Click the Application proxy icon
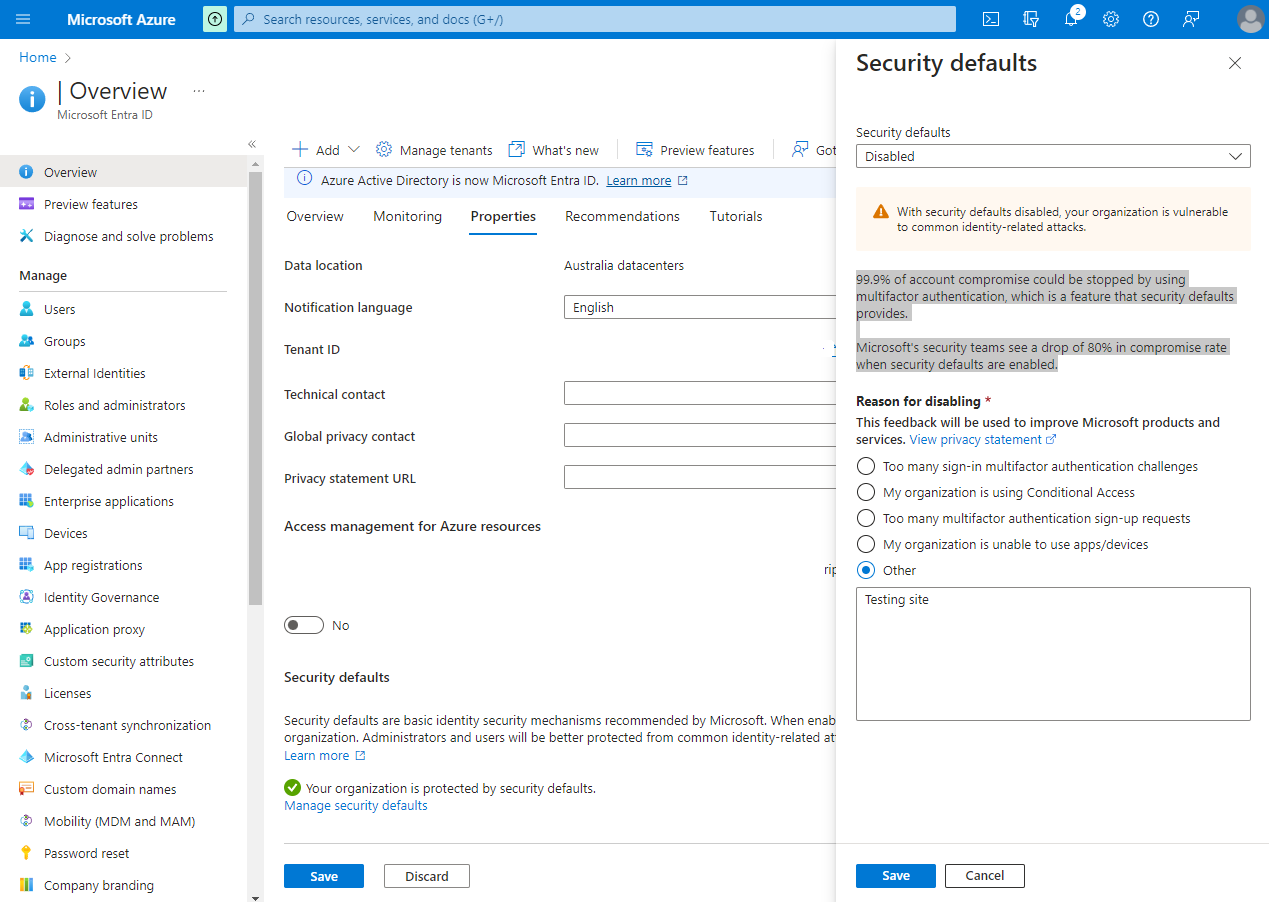 click(x=27, y=629)
